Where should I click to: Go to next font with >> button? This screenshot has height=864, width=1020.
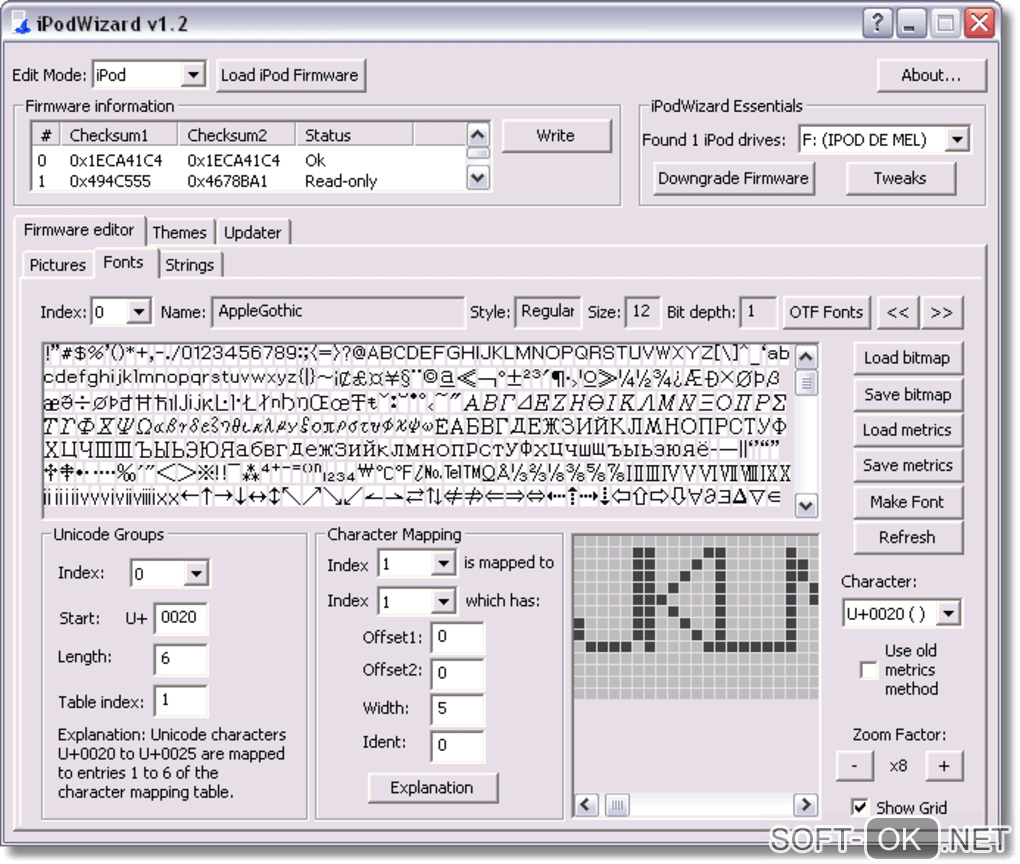pos(941,312)
